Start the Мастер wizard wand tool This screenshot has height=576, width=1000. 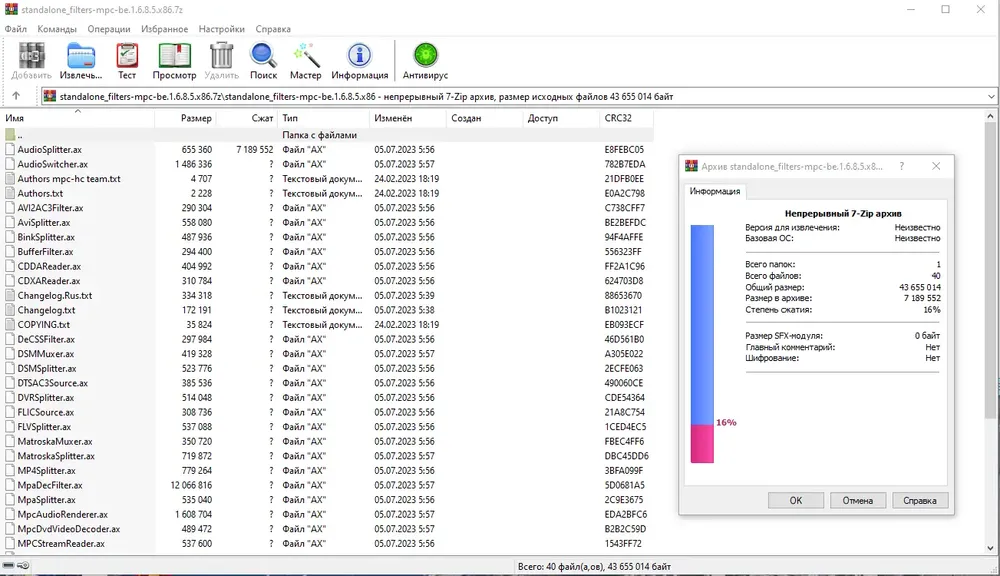(x=305, y=61)
